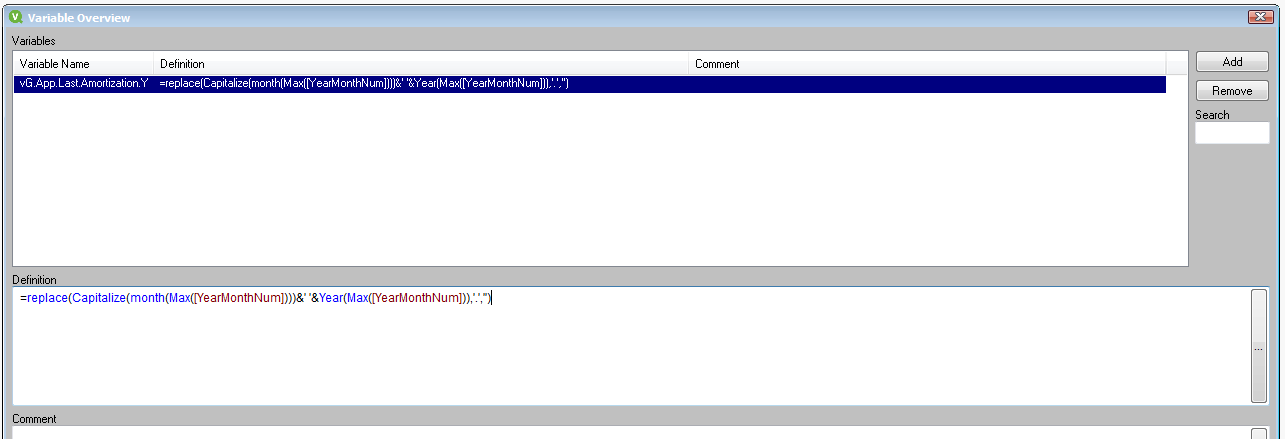Open expression editor via ellipsis button
This screenshot has height=439, width=1285.
[x=1258, y=348]
